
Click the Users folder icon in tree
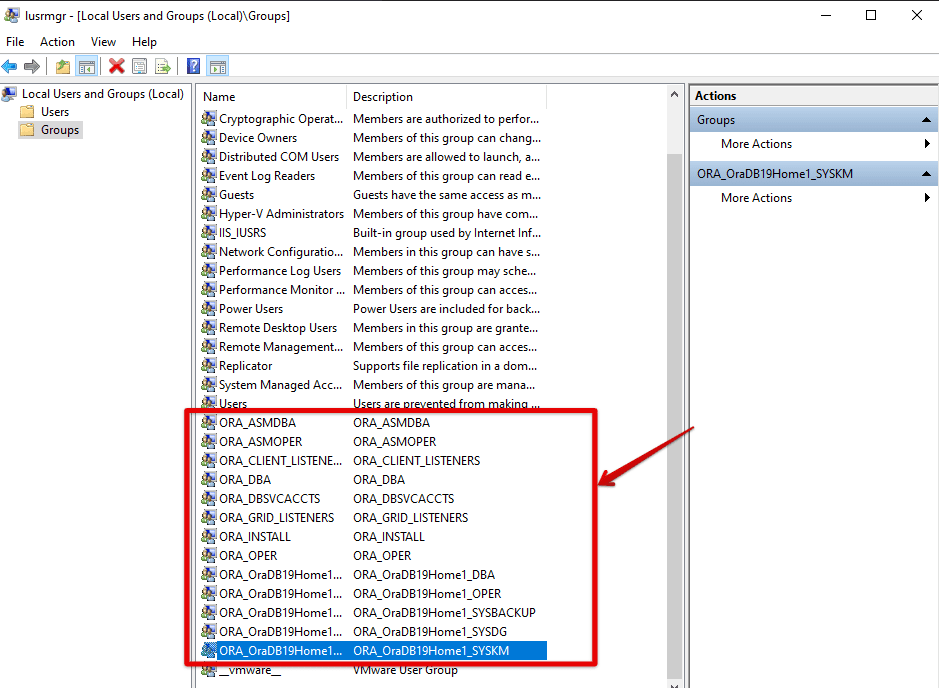tap(27, 111)
